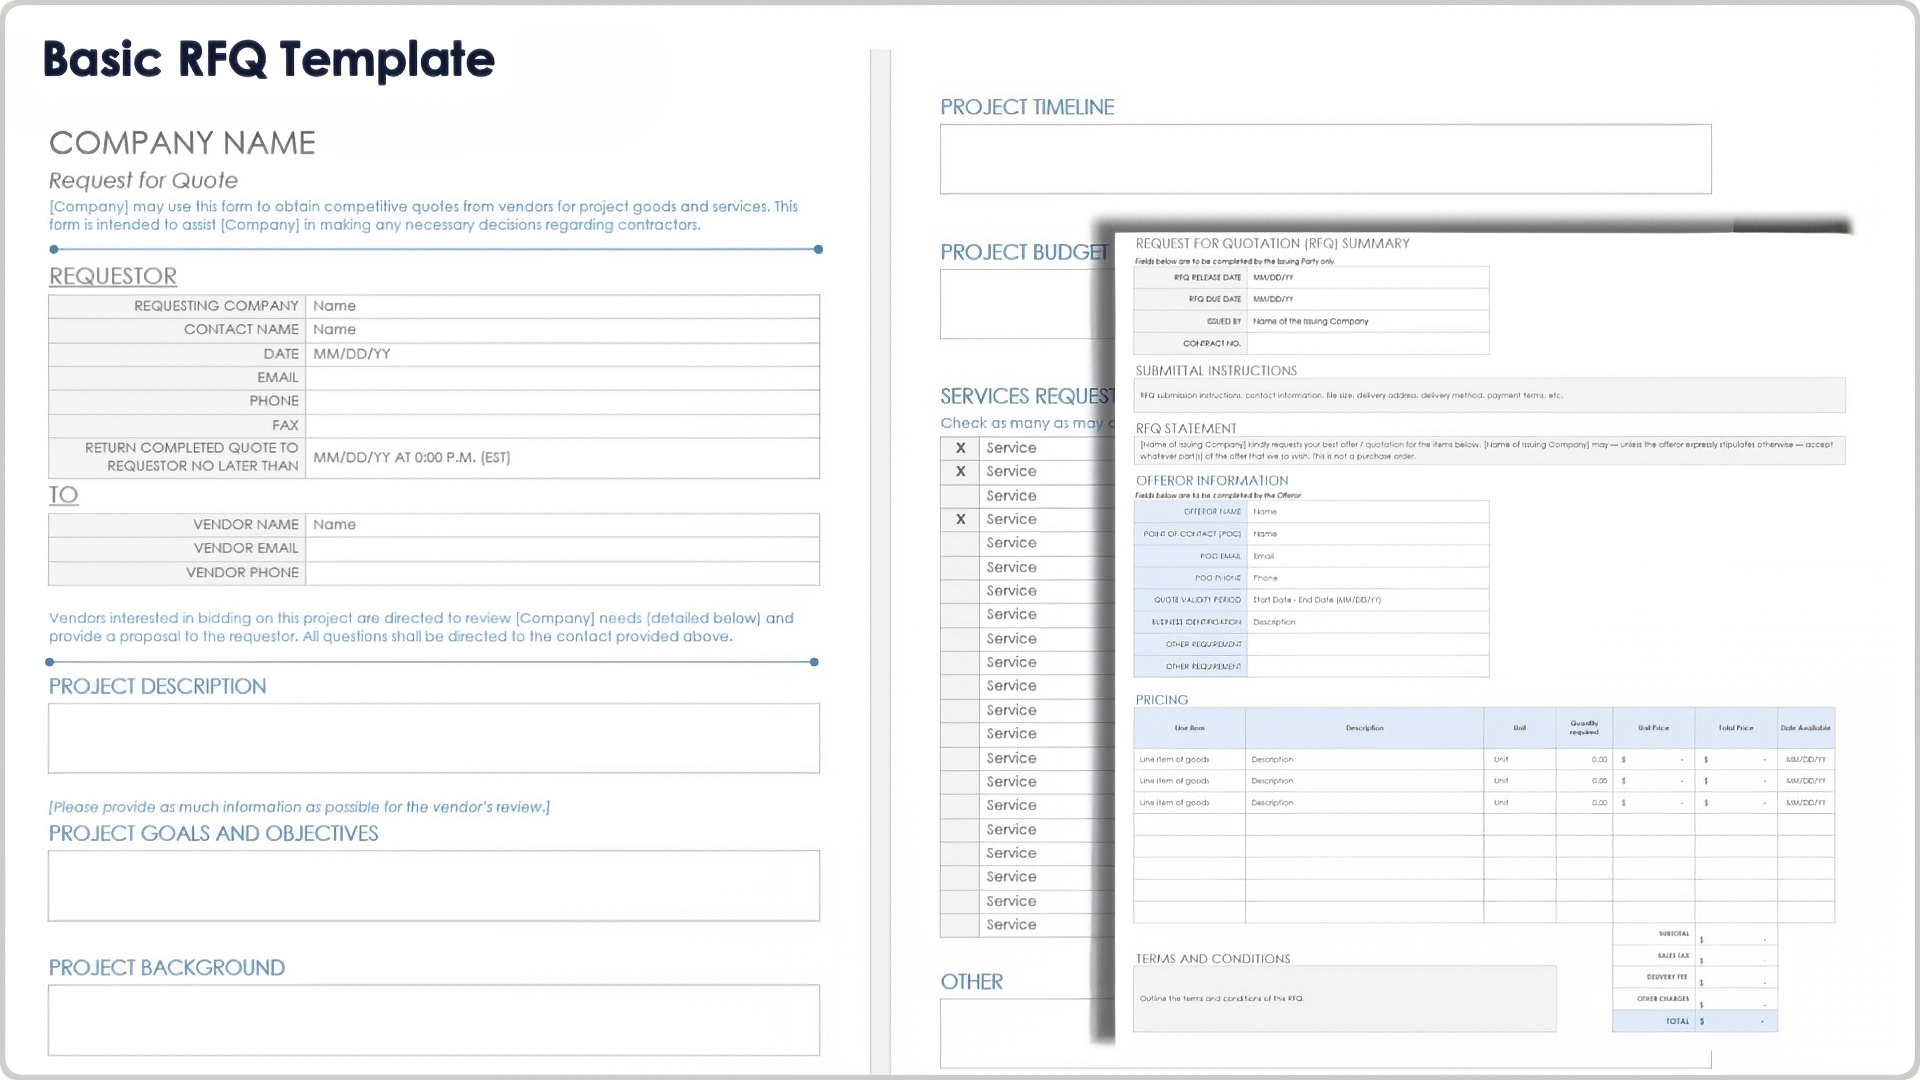Viewport: 1920px width, 1080px height.
Task: Click the underlined REQUESTOR heading
Action: pyautogui.click(x=113, y=276)
